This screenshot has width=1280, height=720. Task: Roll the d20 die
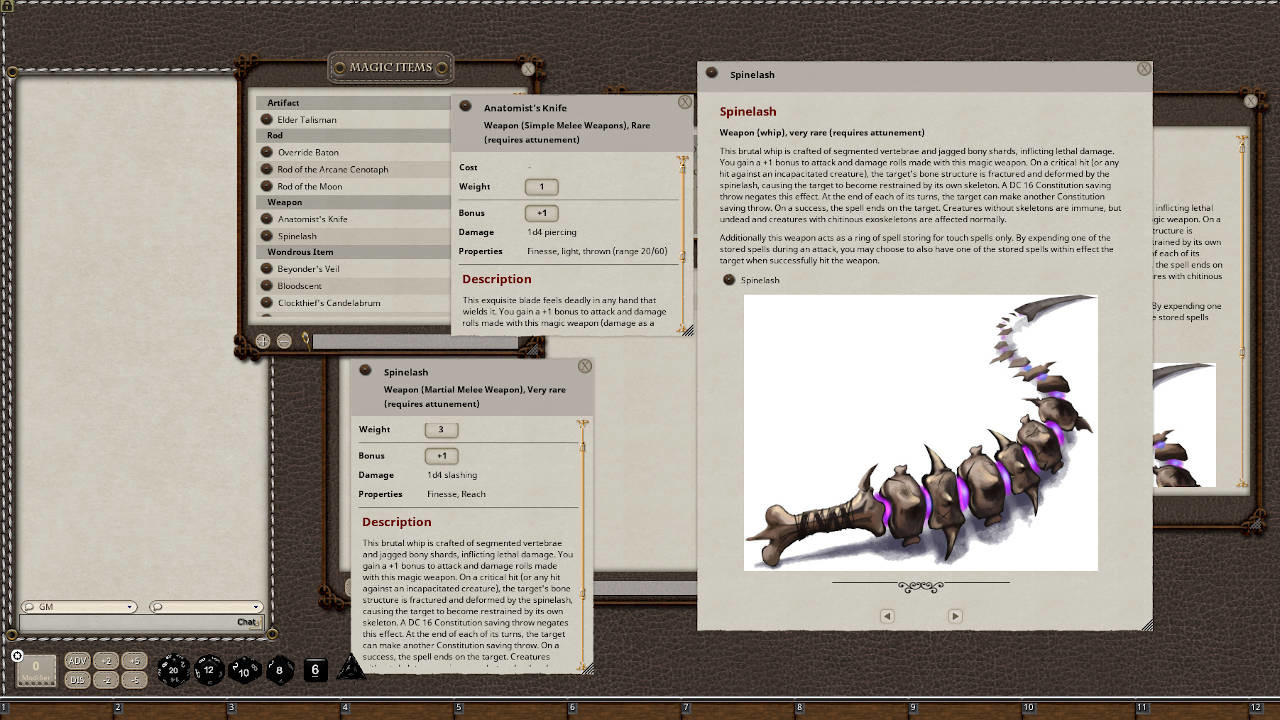(173, 669)
